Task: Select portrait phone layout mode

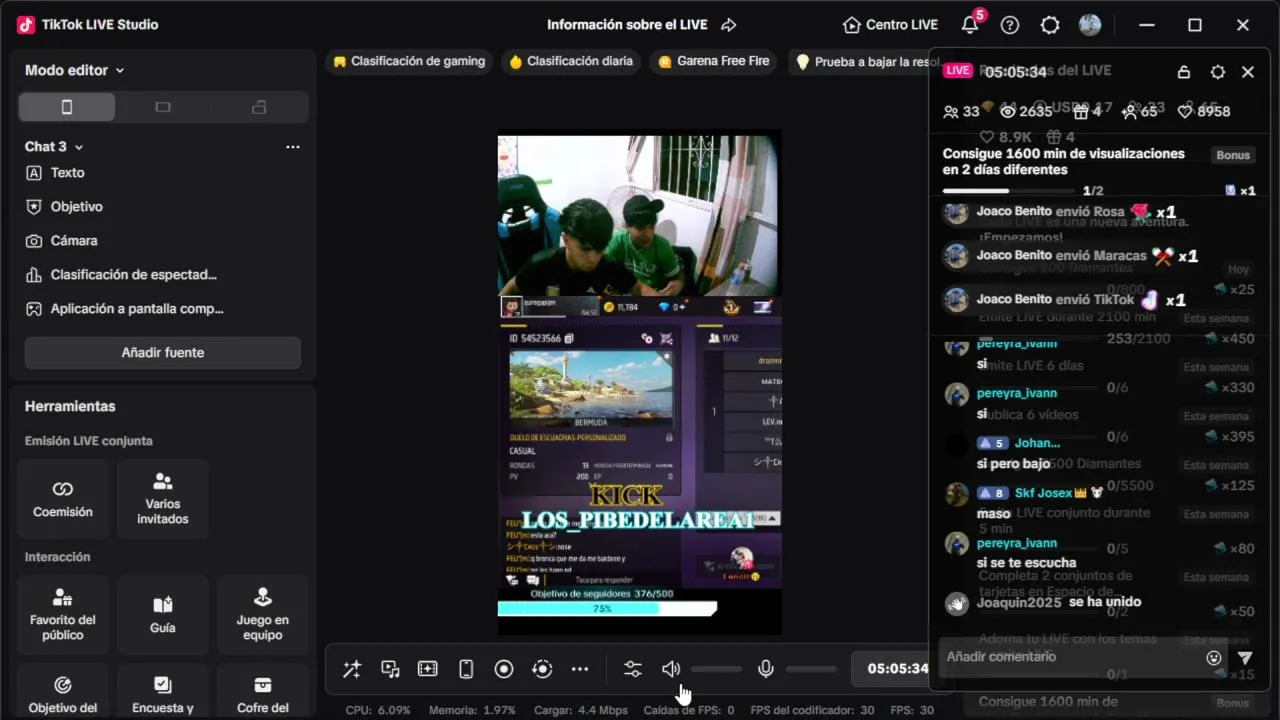Action: (67, 107)
